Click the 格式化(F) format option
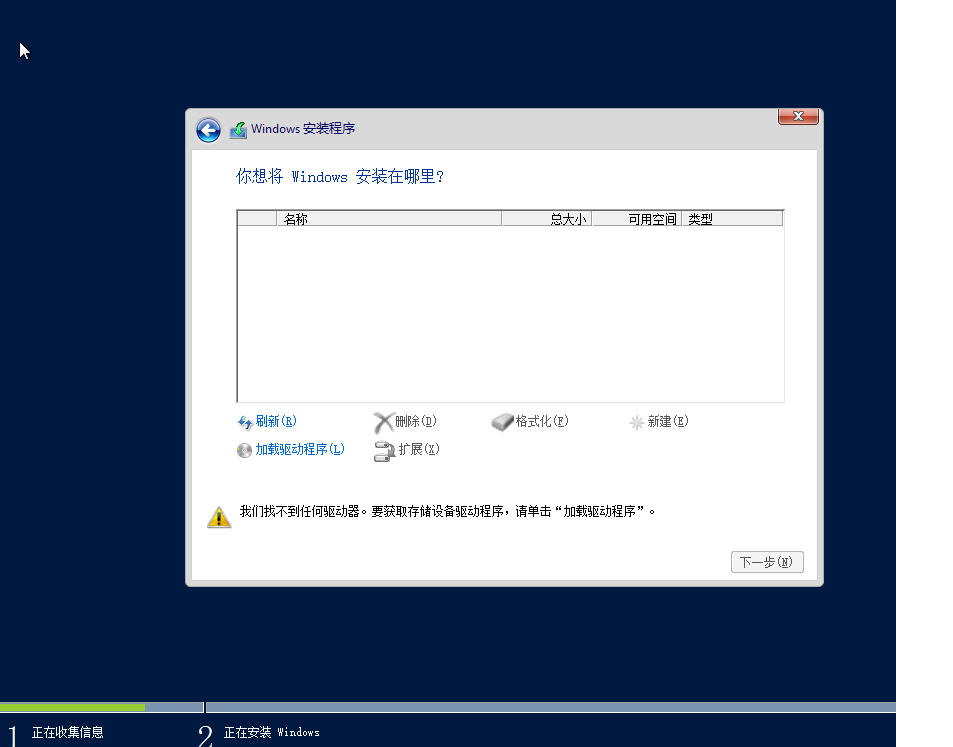Viewport: 953px width, 747px height. pos(542,421)
